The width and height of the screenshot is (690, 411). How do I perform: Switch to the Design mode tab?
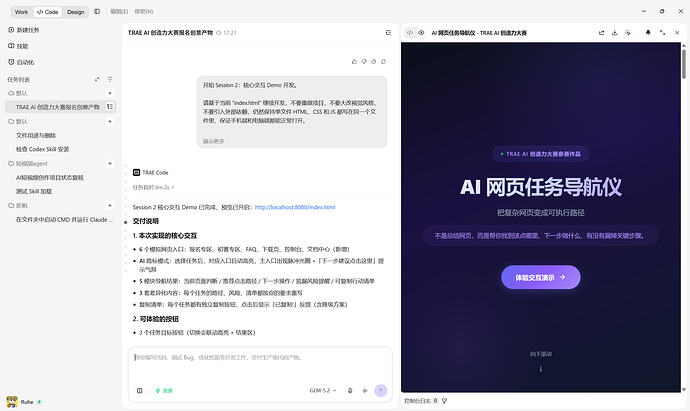[x=76, y=12]
